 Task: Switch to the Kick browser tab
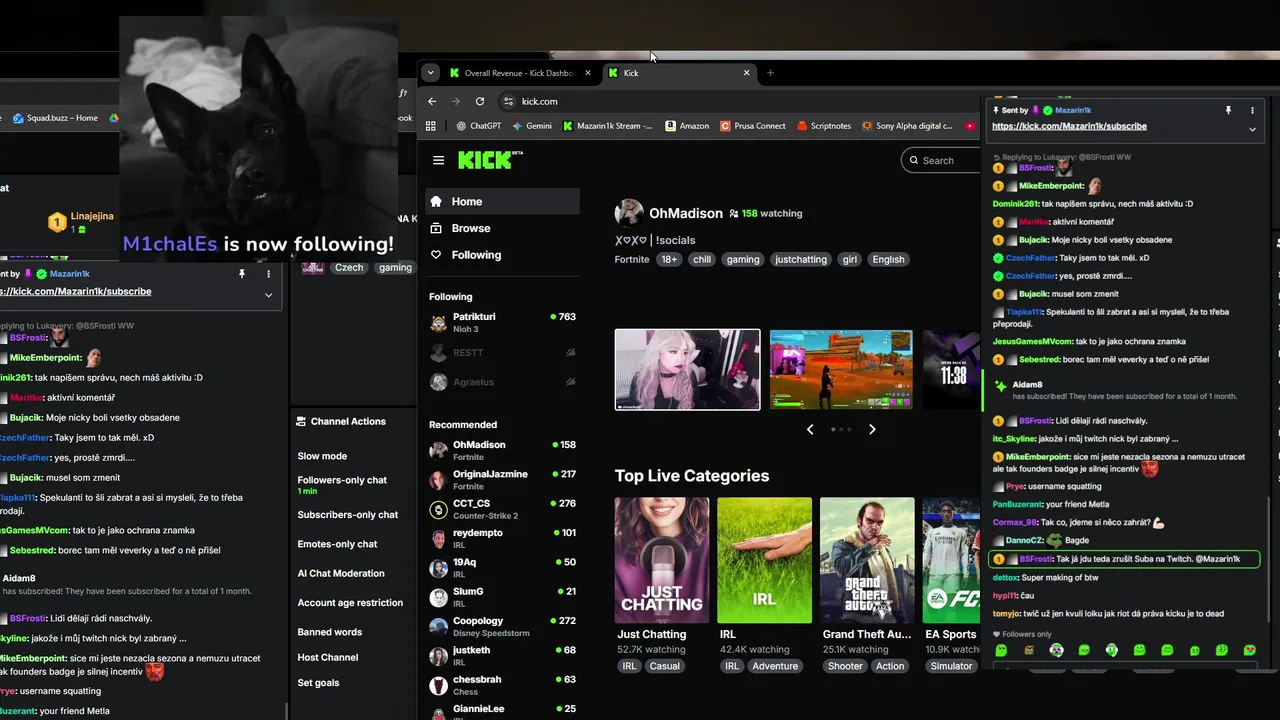[680, 73]
